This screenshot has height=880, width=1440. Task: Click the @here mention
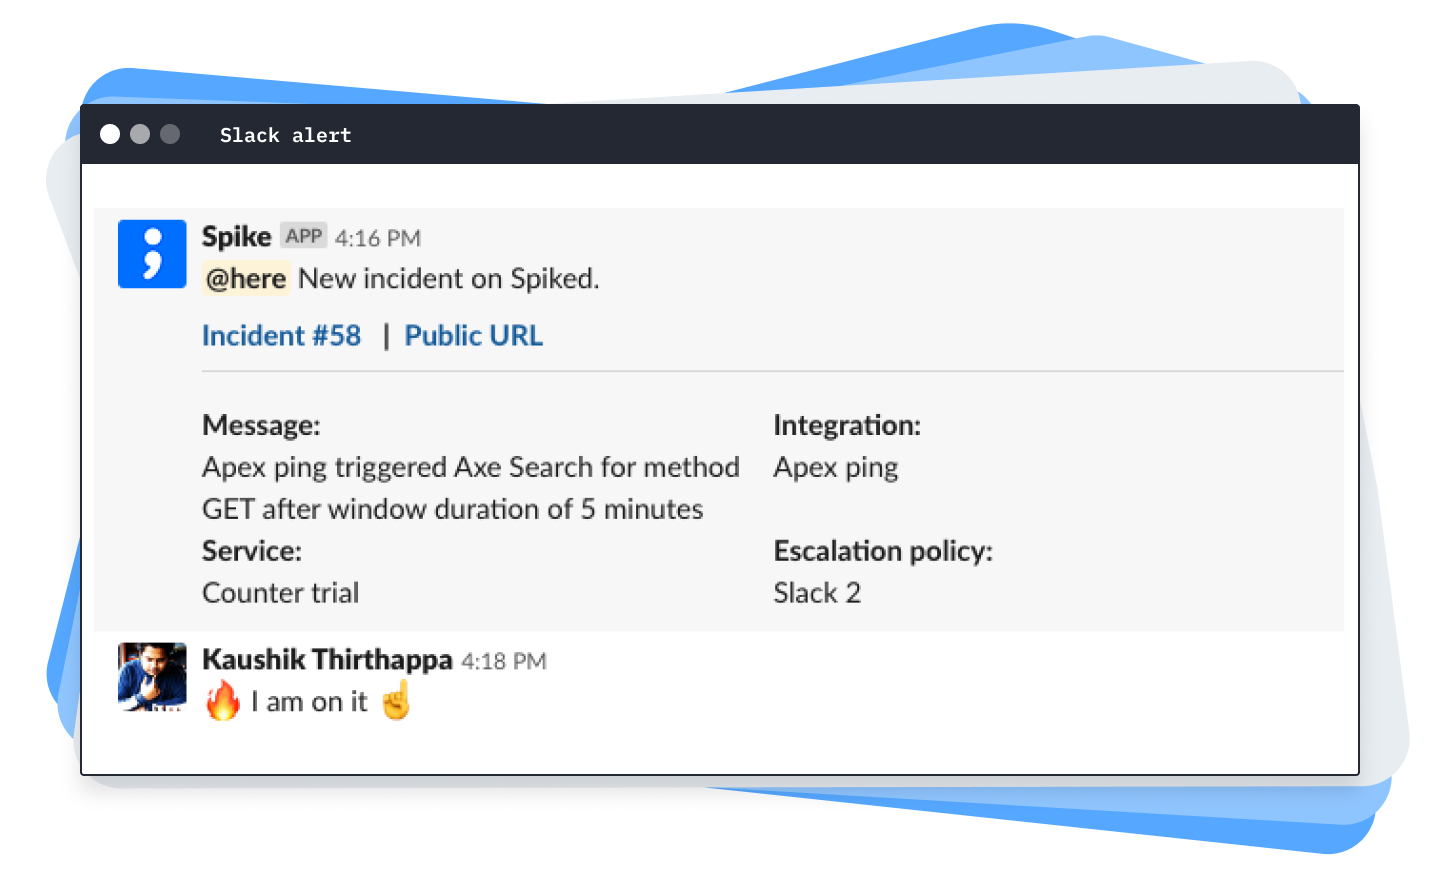(x=245, y=278)
